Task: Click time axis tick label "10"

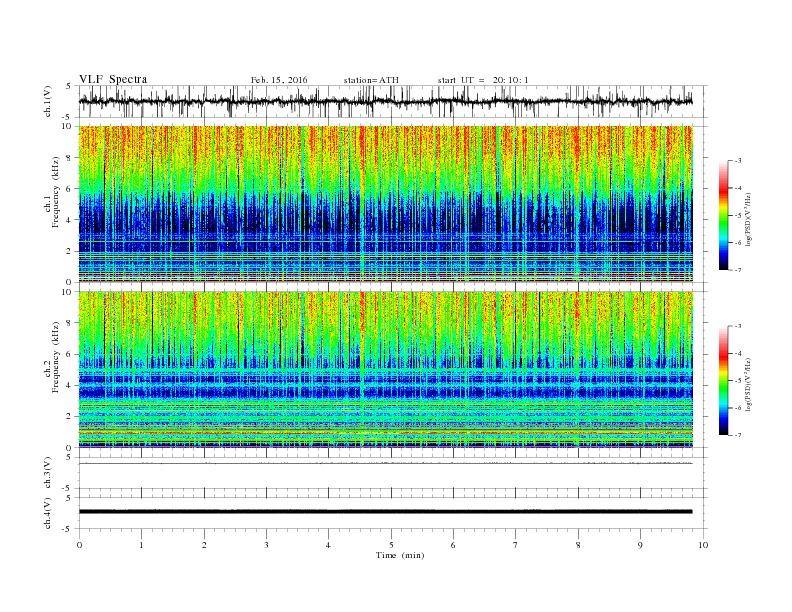Action: point(703,545)
